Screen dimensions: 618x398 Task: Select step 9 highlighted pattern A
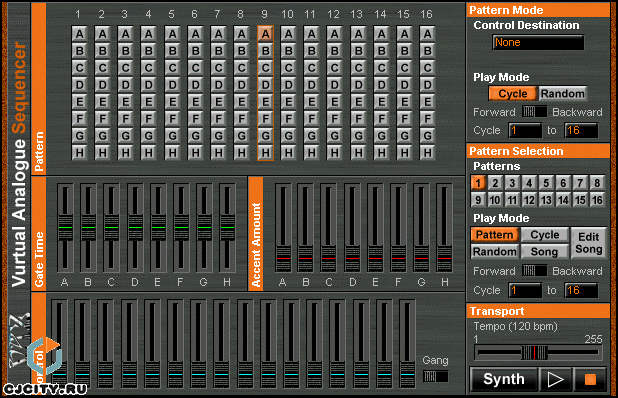265,34
